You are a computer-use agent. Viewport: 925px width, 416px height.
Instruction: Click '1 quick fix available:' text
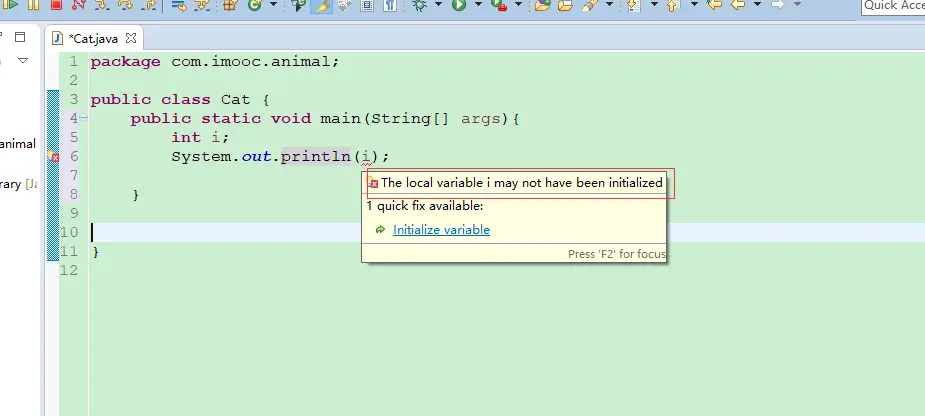tap(425, 206)
